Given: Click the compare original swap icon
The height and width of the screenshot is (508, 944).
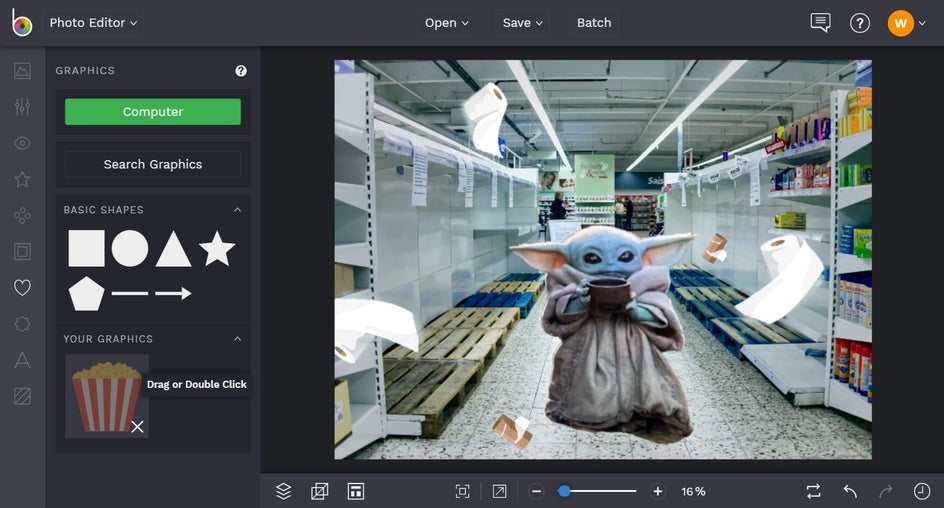Looking at the screenshot, I should [813, 492].
